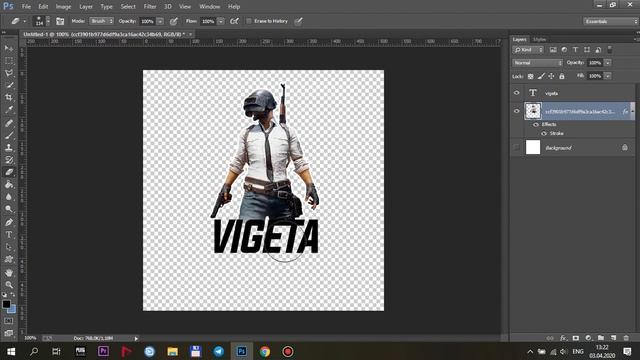Select the Hand tool
Viewport: 640px width, 360px height.
pyautogui.click(x=9, y=273)
